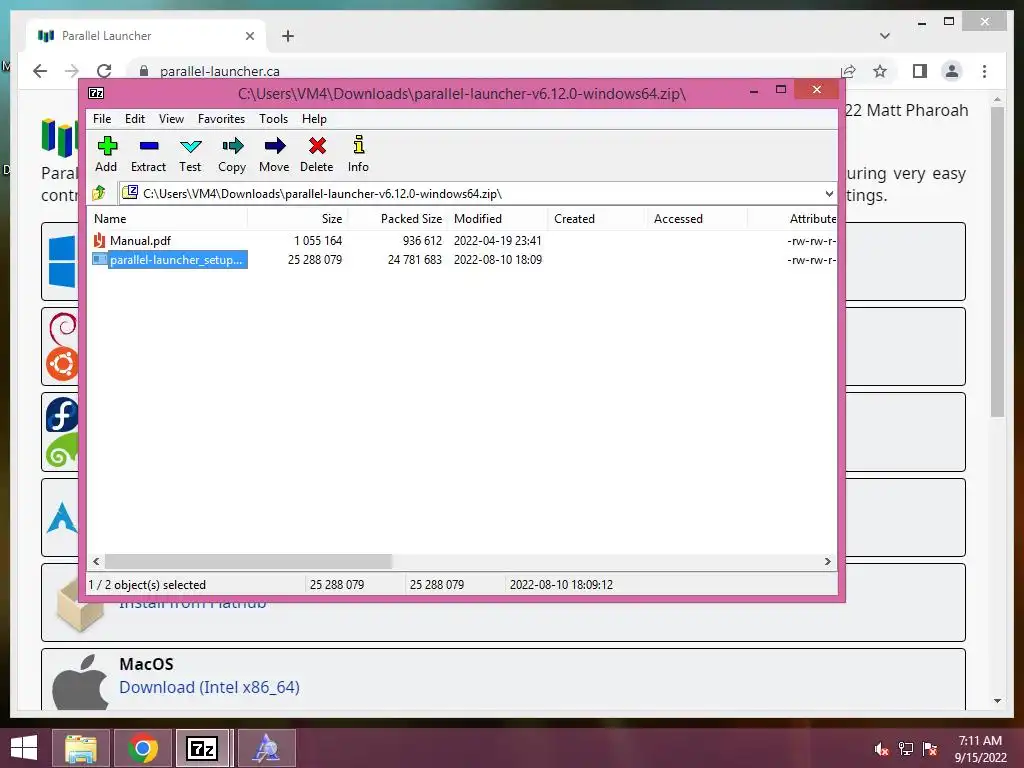Open the Favorites menu
The image size is (1024, 768).
[221, 119]
